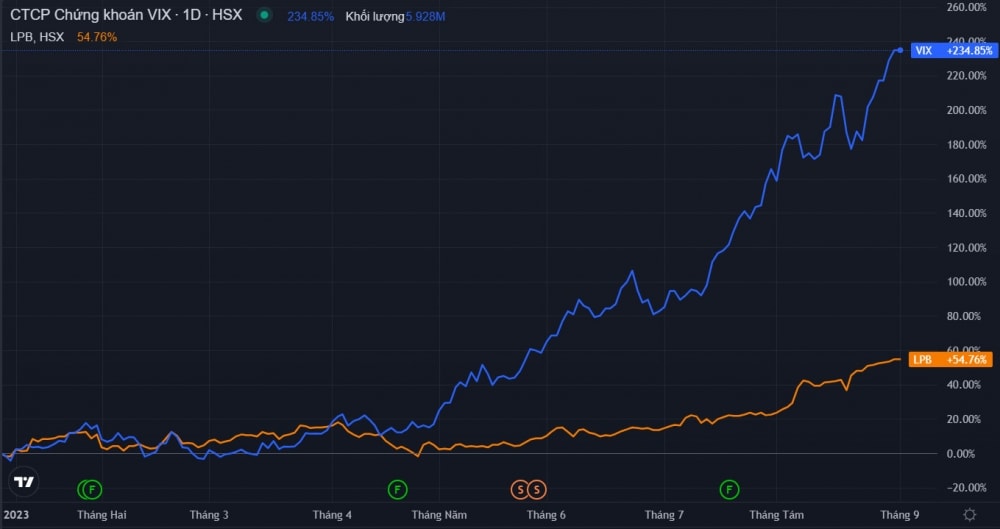This screenshot has width=1000, height=529.
Task: Click the blue 234.85% legend value
Action: (311, 17)
